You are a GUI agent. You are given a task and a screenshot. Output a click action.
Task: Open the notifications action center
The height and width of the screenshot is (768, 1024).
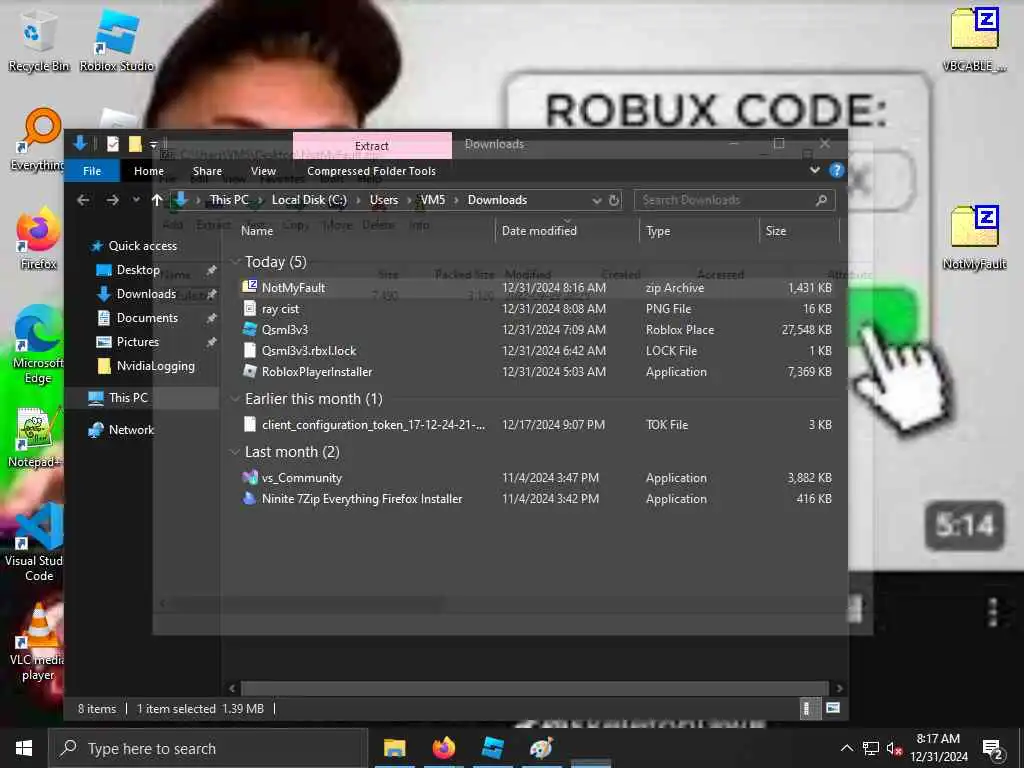pos(993,749)
